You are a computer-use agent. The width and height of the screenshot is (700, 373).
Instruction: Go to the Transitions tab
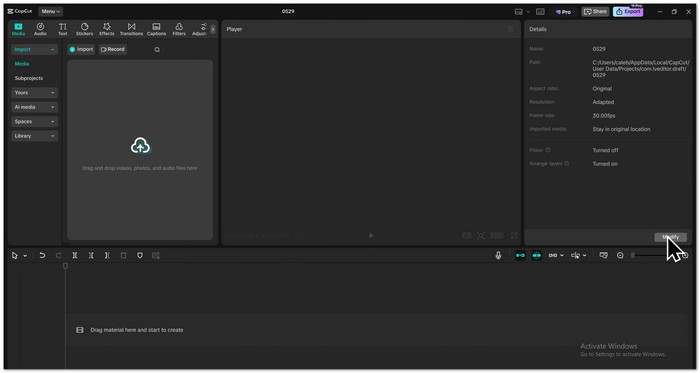pos(131,29)
